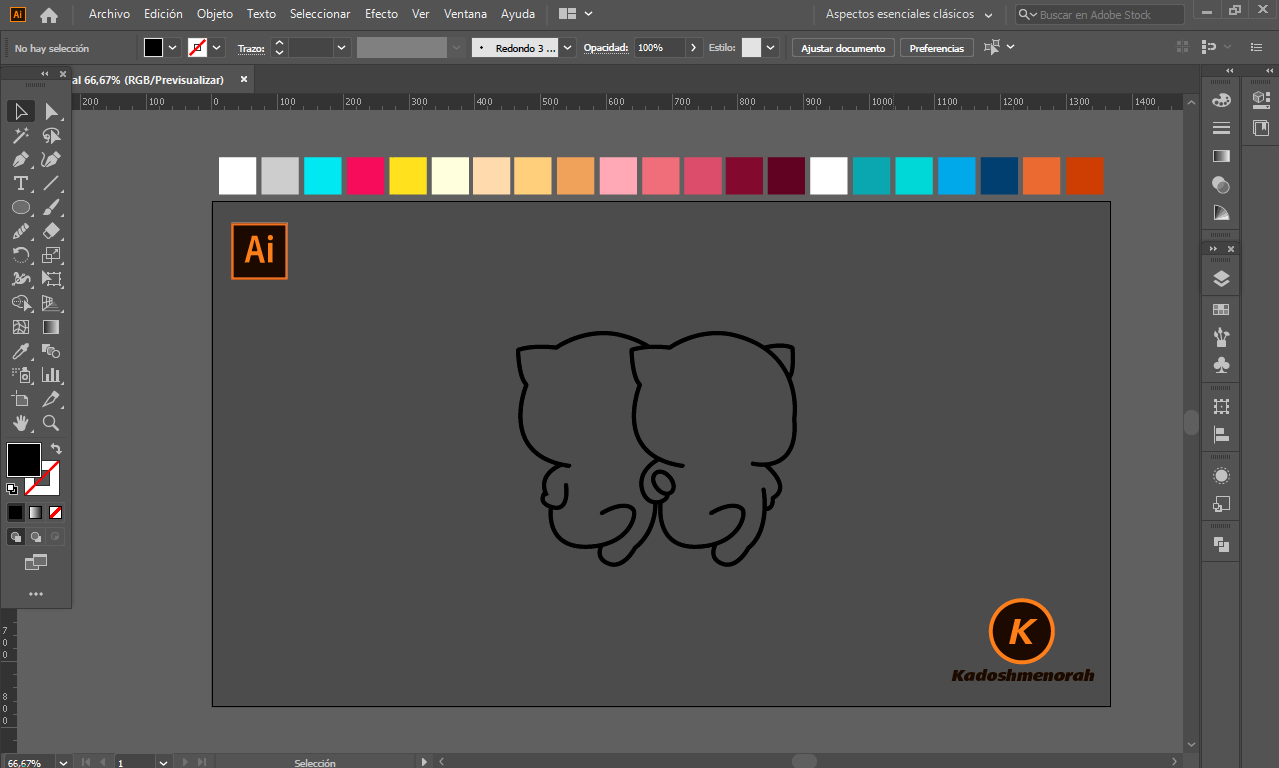1279x768 pixels.
Task: Open zoom level dropdown in status bar
Action: (x=63, y=762)
